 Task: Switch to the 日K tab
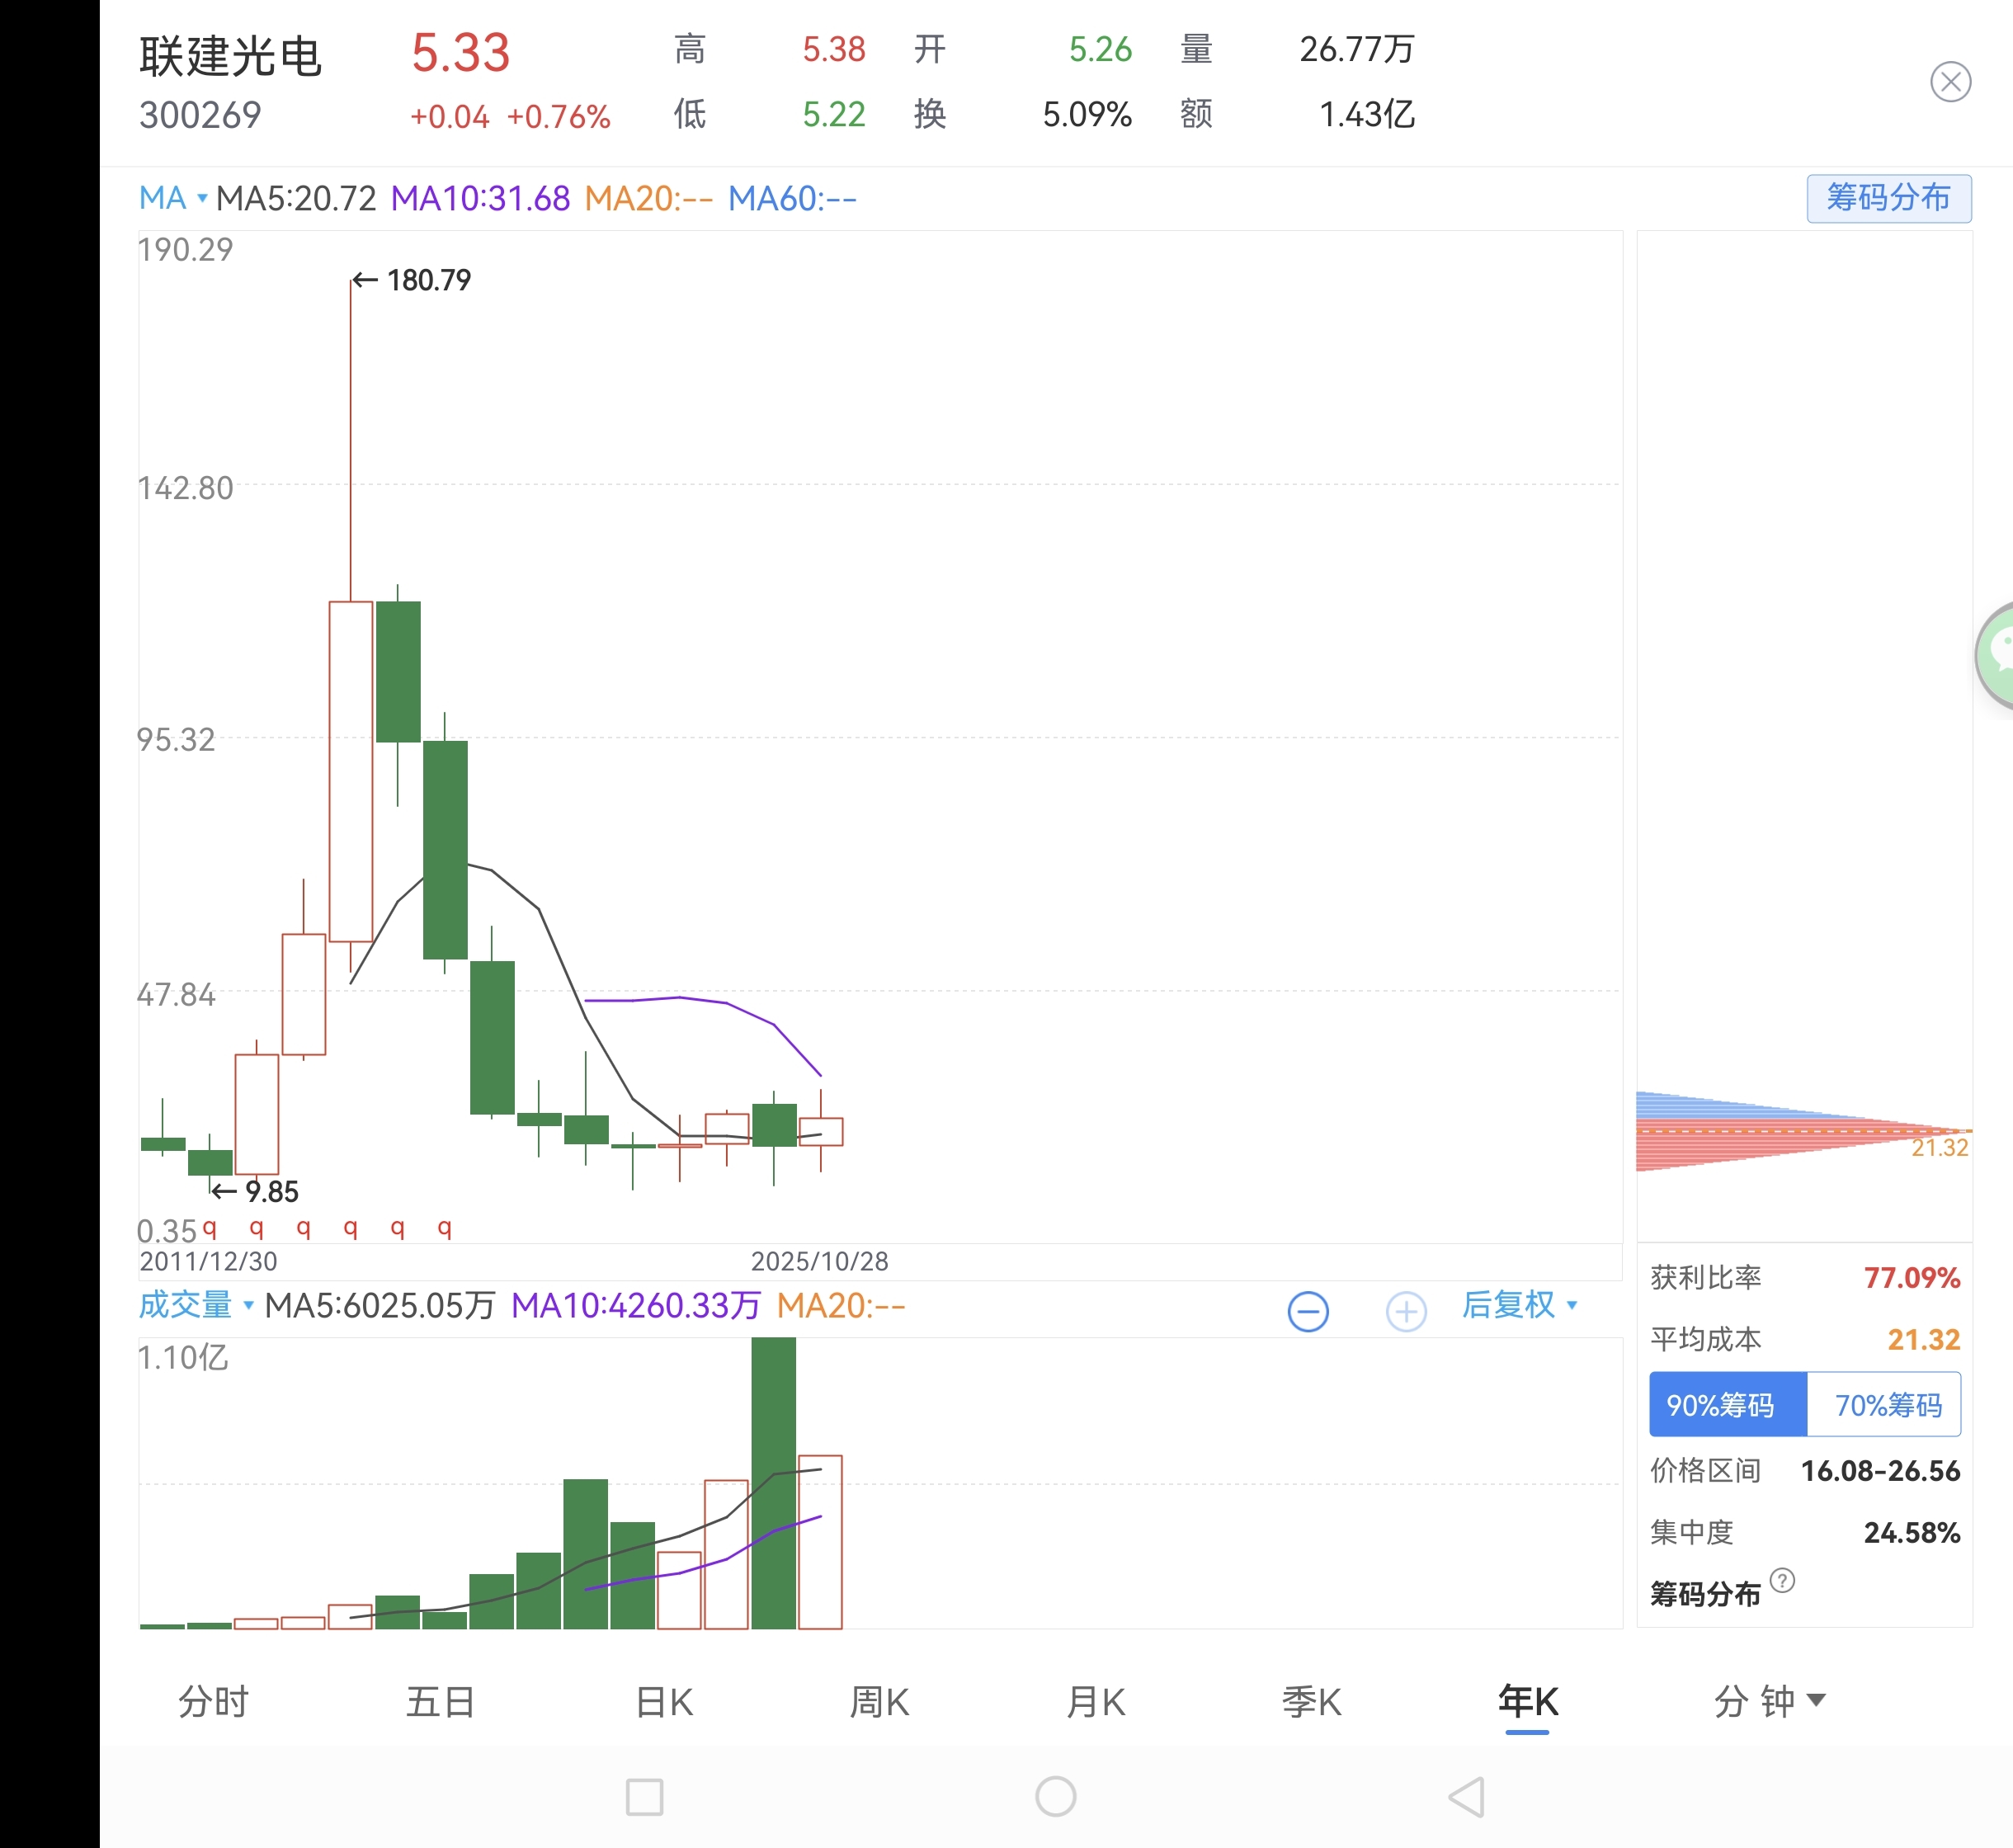point(664,1701)
